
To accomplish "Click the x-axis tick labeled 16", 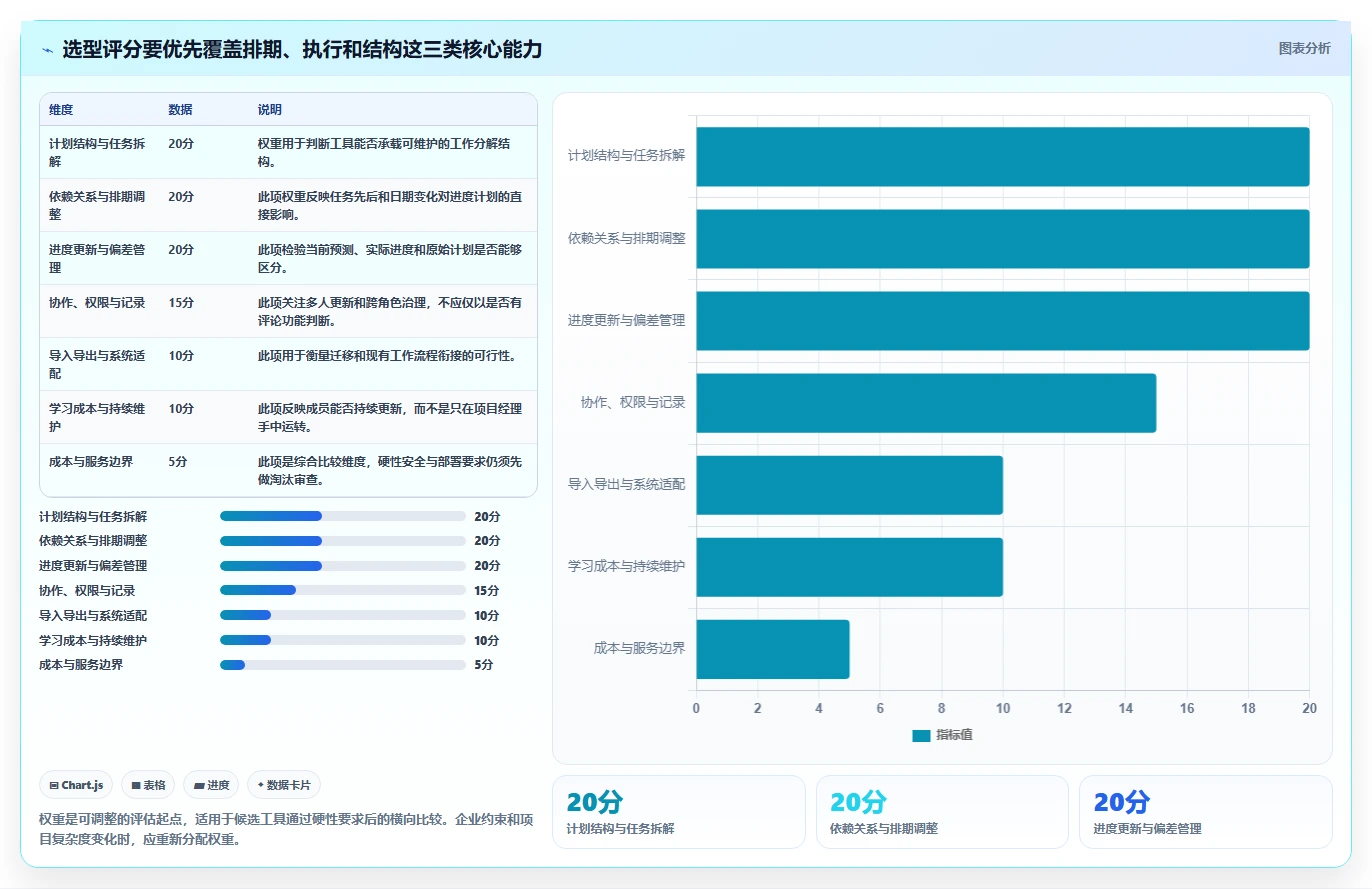I will coord(1187,708).
